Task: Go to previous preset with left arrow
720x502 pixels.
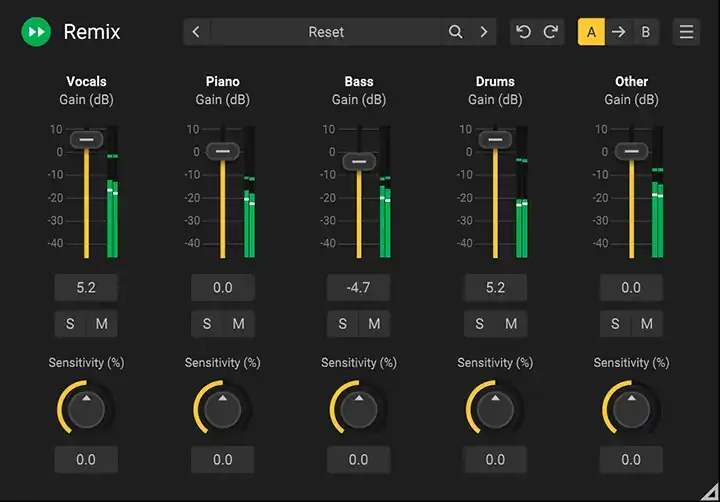Action: point(196,32)
